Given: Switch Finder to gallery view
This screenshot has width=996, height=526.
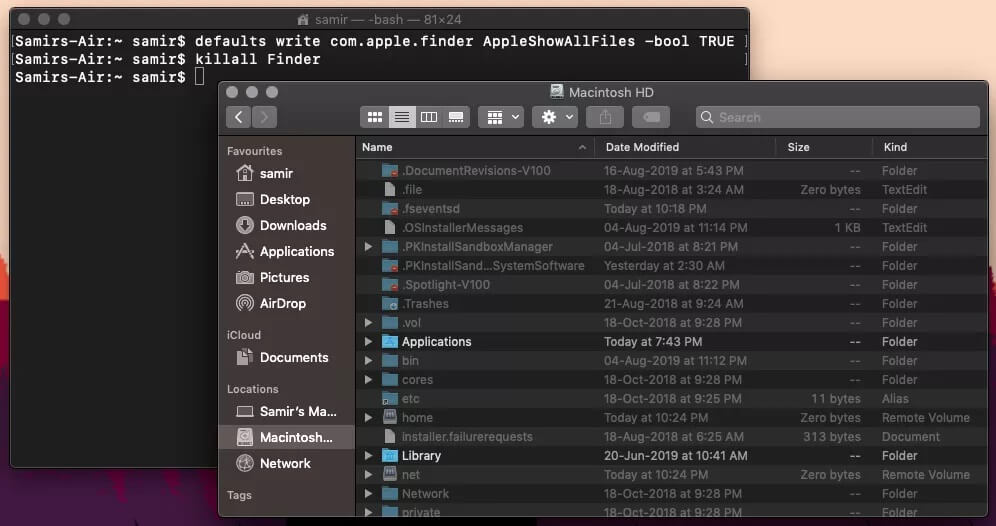Looking at the screenshot, I should click(x=456, y=117).
